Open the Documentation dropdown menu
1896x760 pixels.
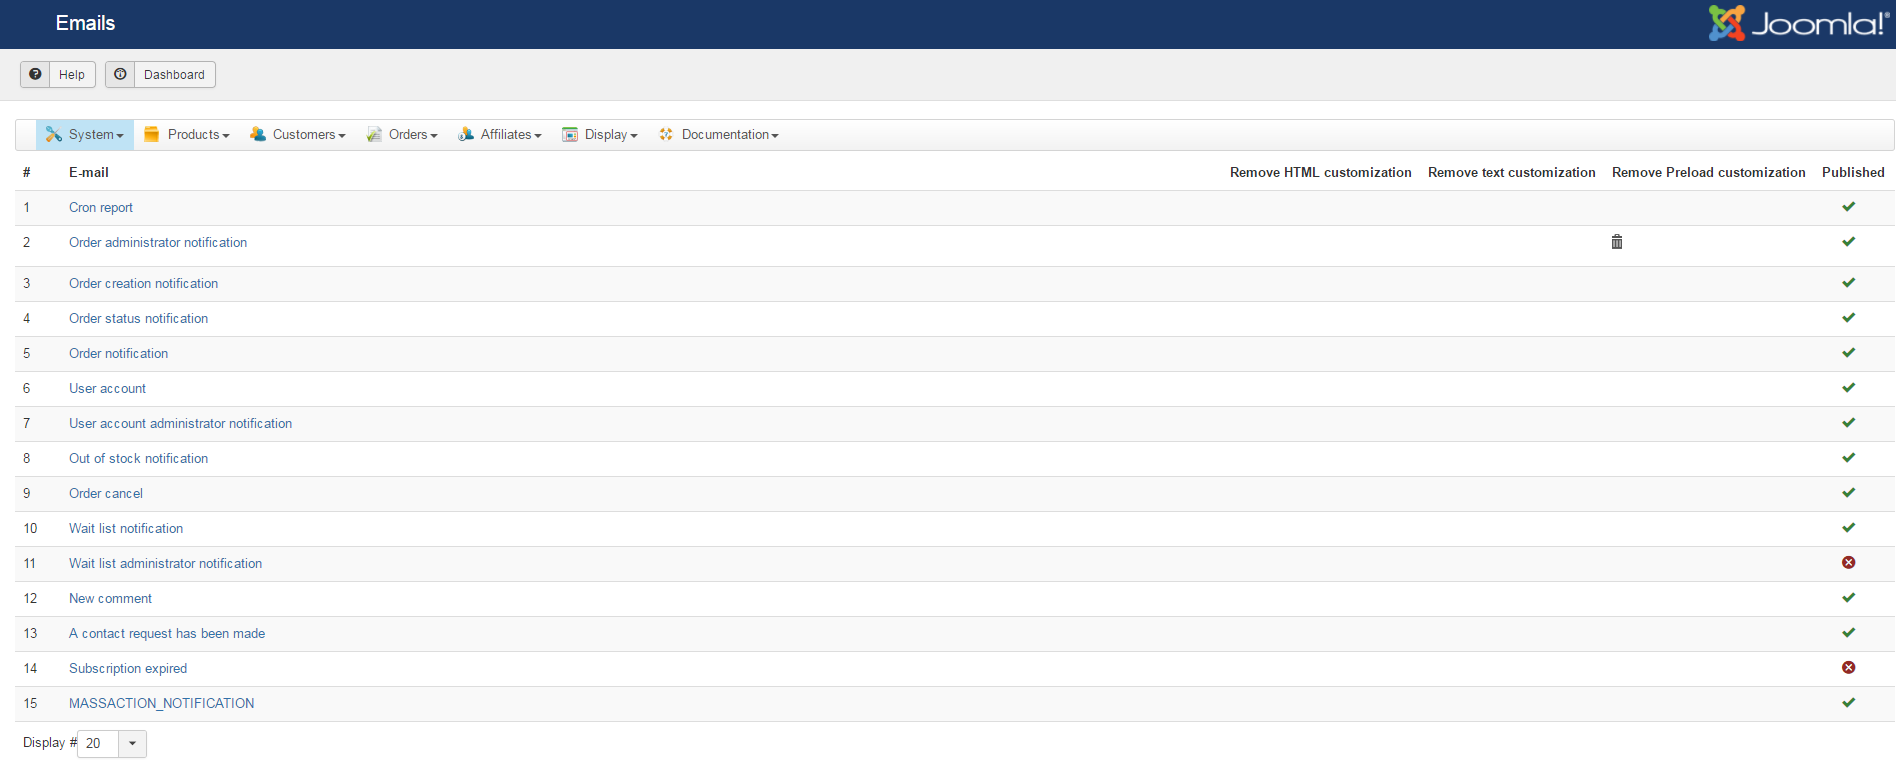(x=719, y=134)
